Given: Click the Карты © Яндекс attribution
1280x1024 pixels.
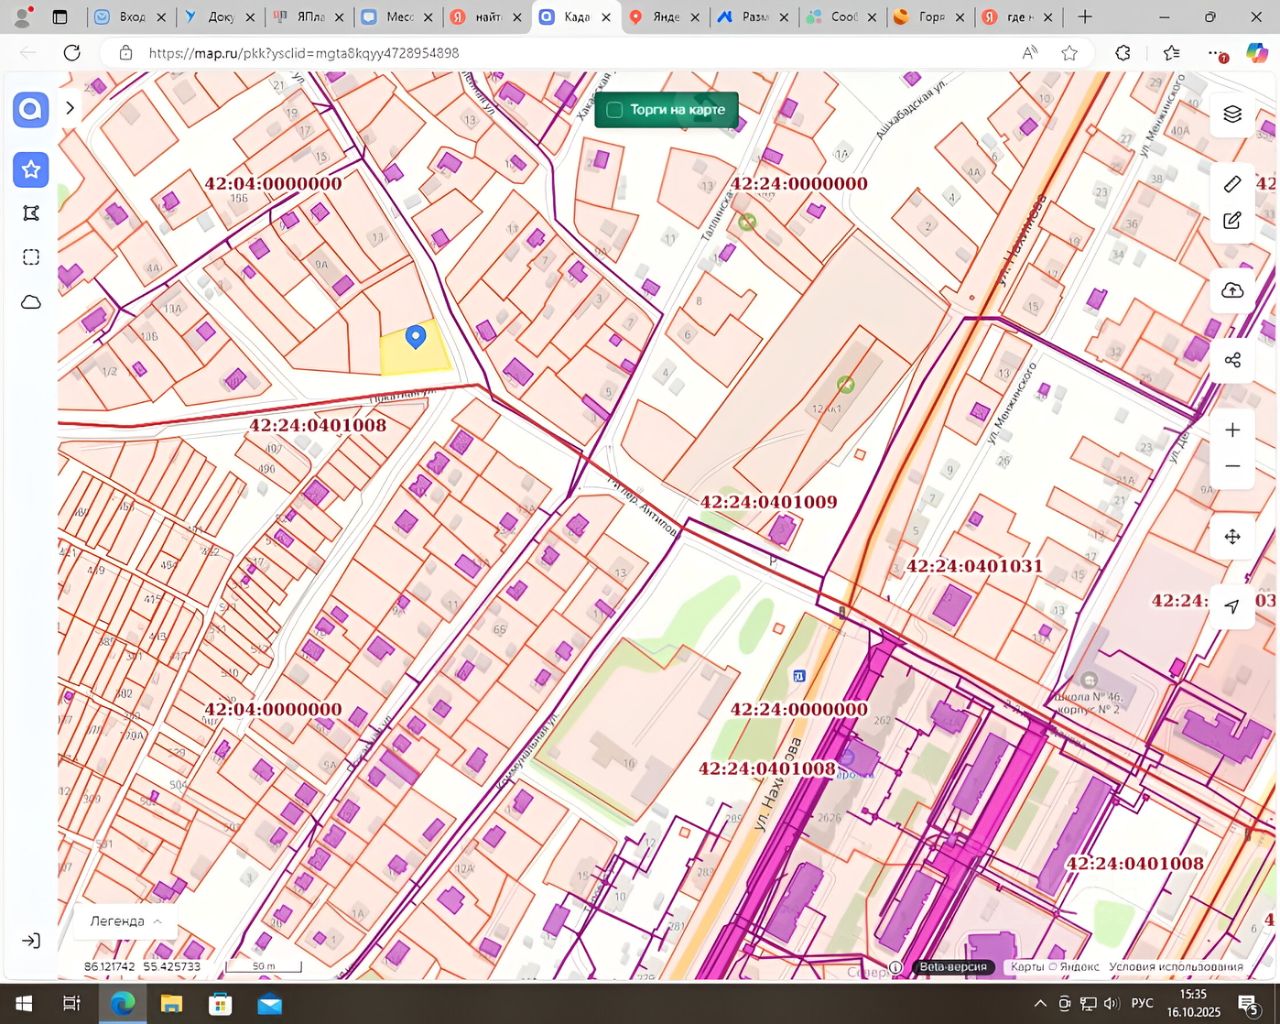Looking at the screenshot, I should click(x=1054, y=967).
